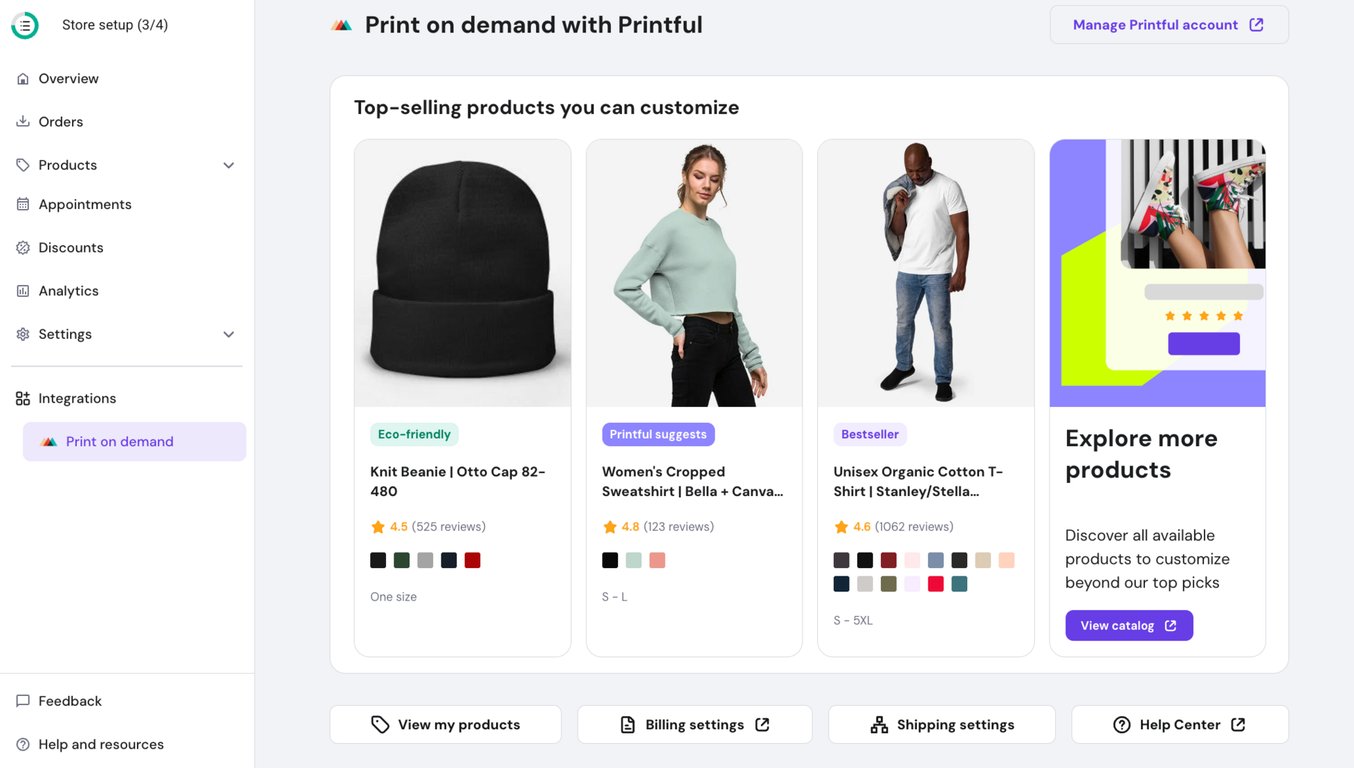Image resolution: width=1354 pixels, height=768 pixels.
Task: Click the Manage Printful account link
Action: pos(1168,24)
